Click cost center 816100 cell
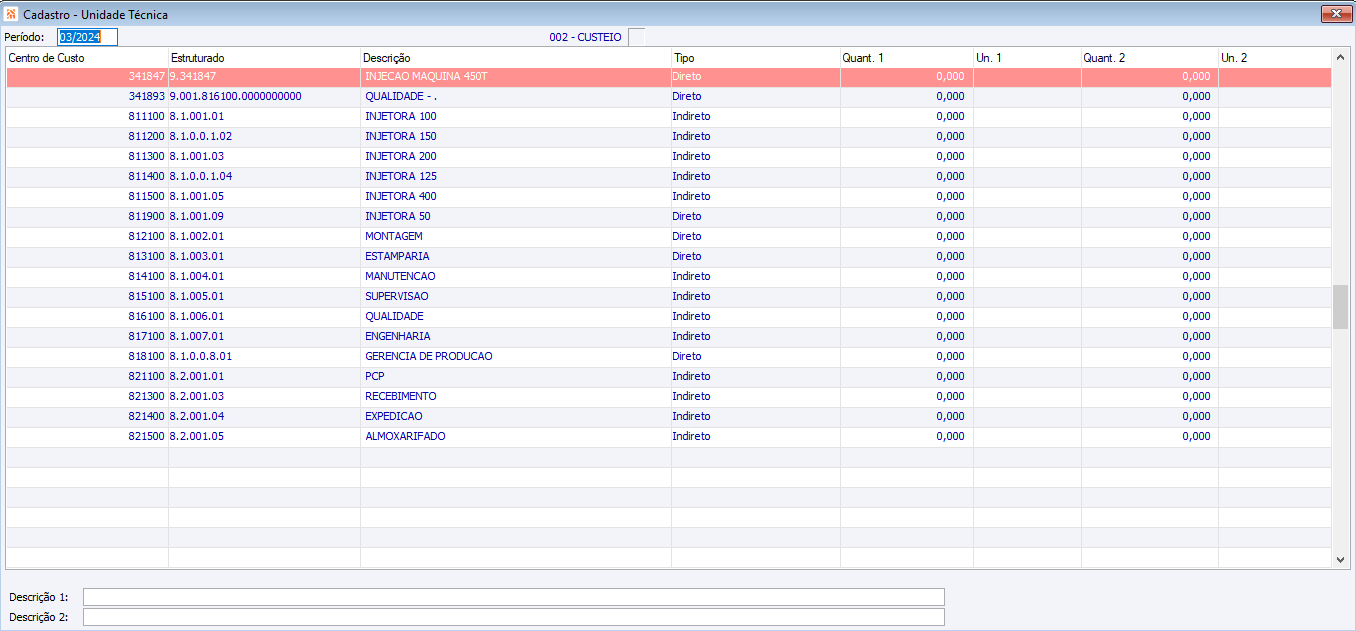The image size is (1356, 631). [87, 317]
